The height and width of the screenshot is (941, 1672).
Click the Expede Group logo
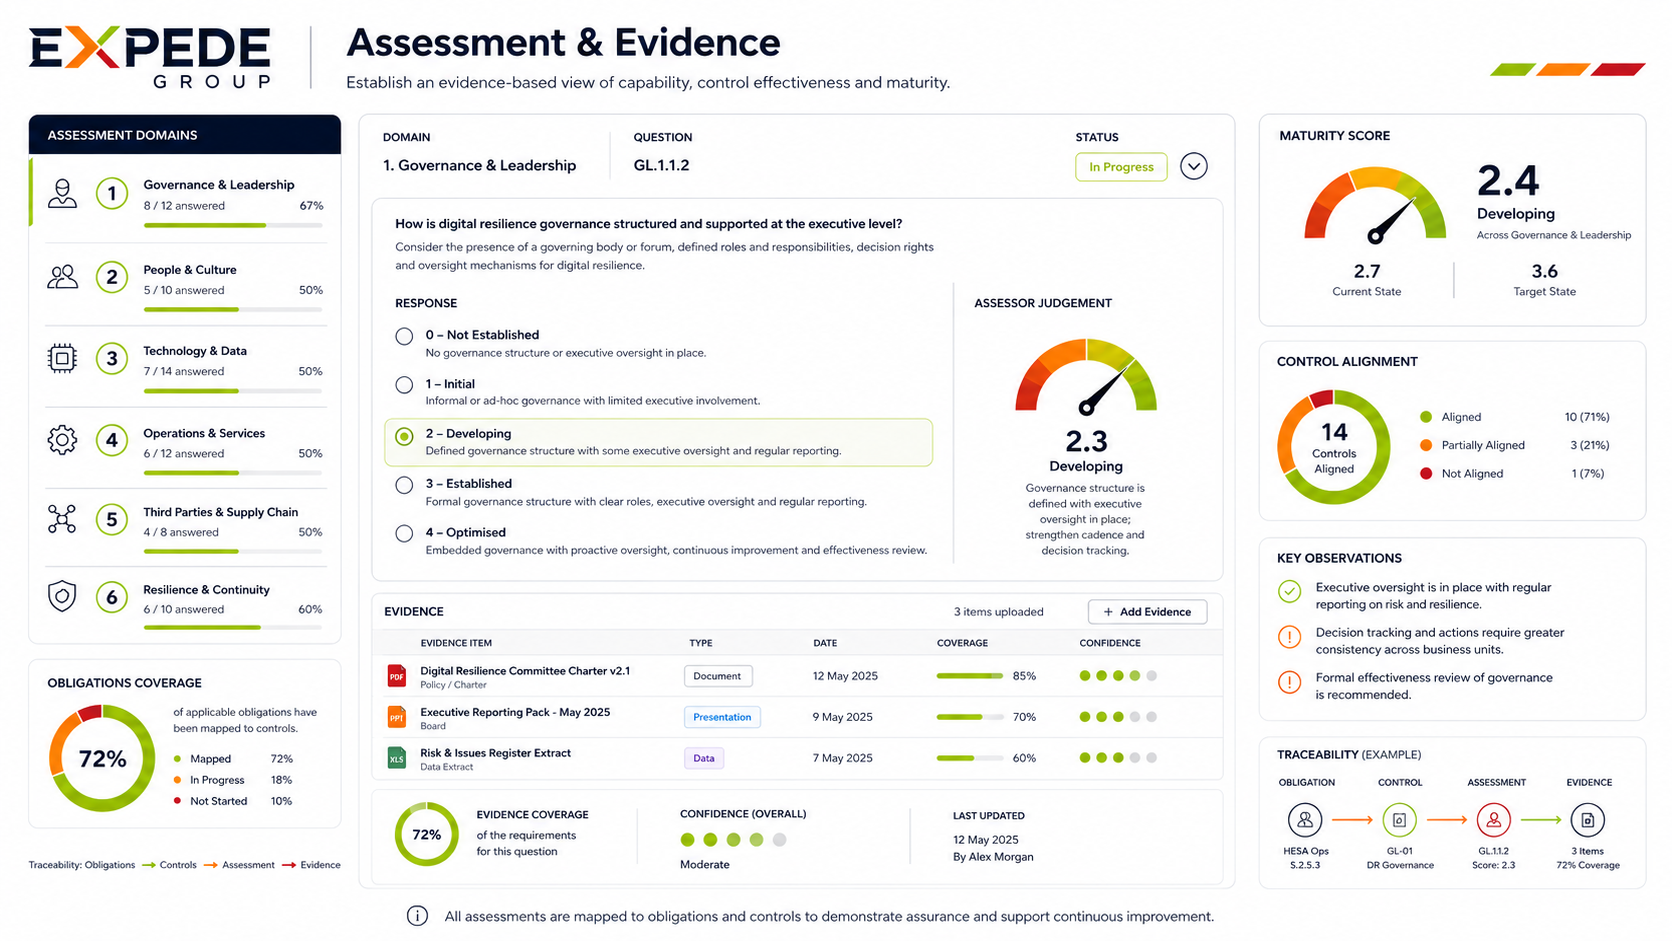(x=150, y=58)
